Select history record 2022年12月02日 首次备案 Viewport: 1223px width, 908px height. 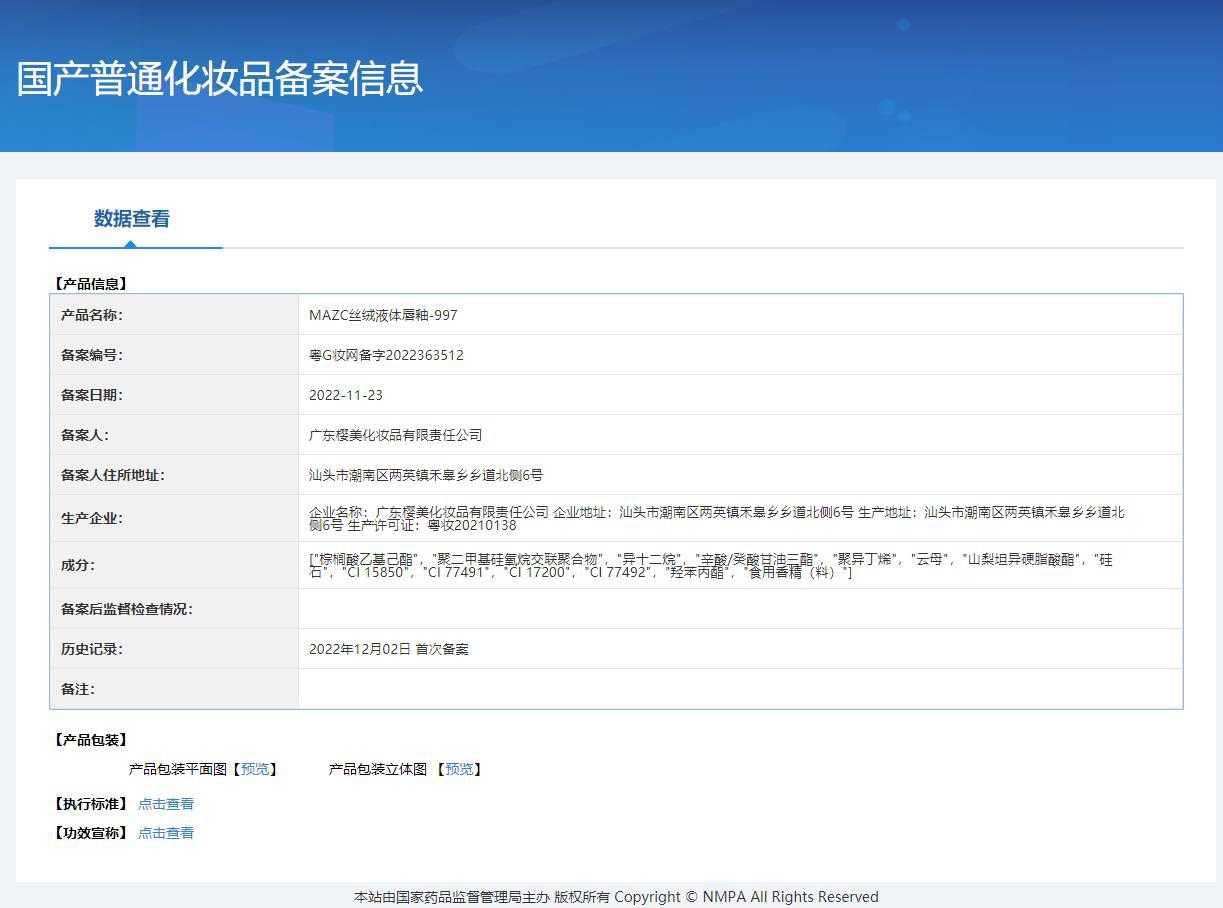click(389, 649)
